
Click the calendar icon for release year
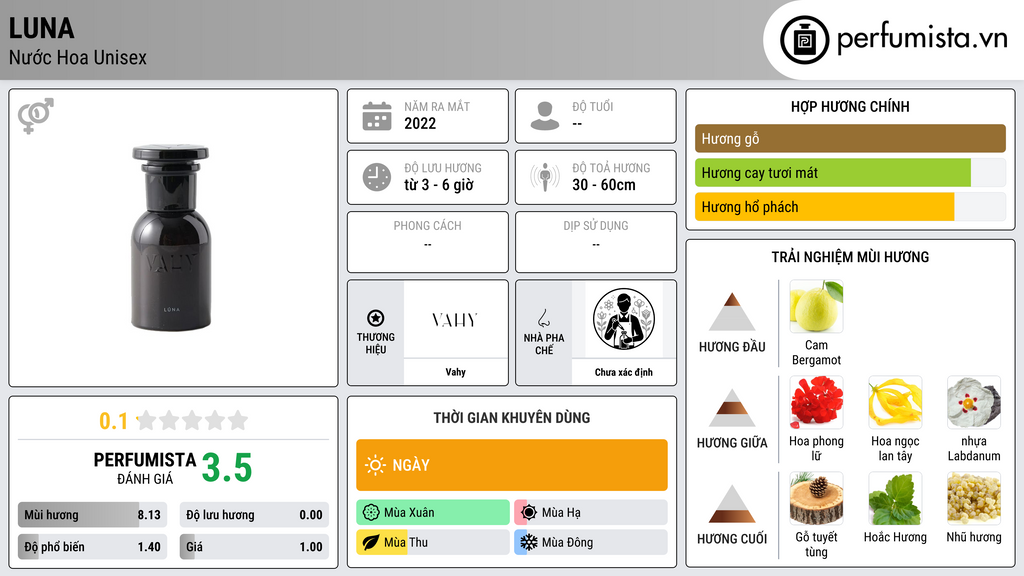377,116
